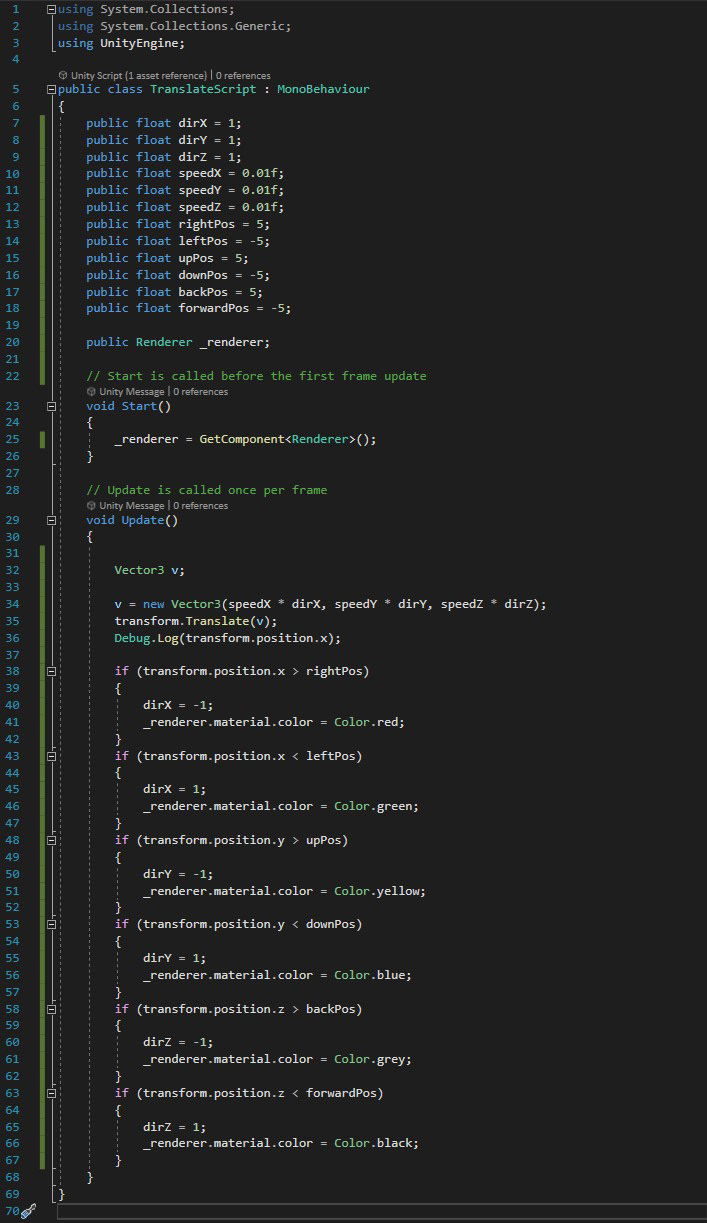Collapse the TranslateScript class at line 5
This screenshot has width=707, height=1223.
pos(51,89)
